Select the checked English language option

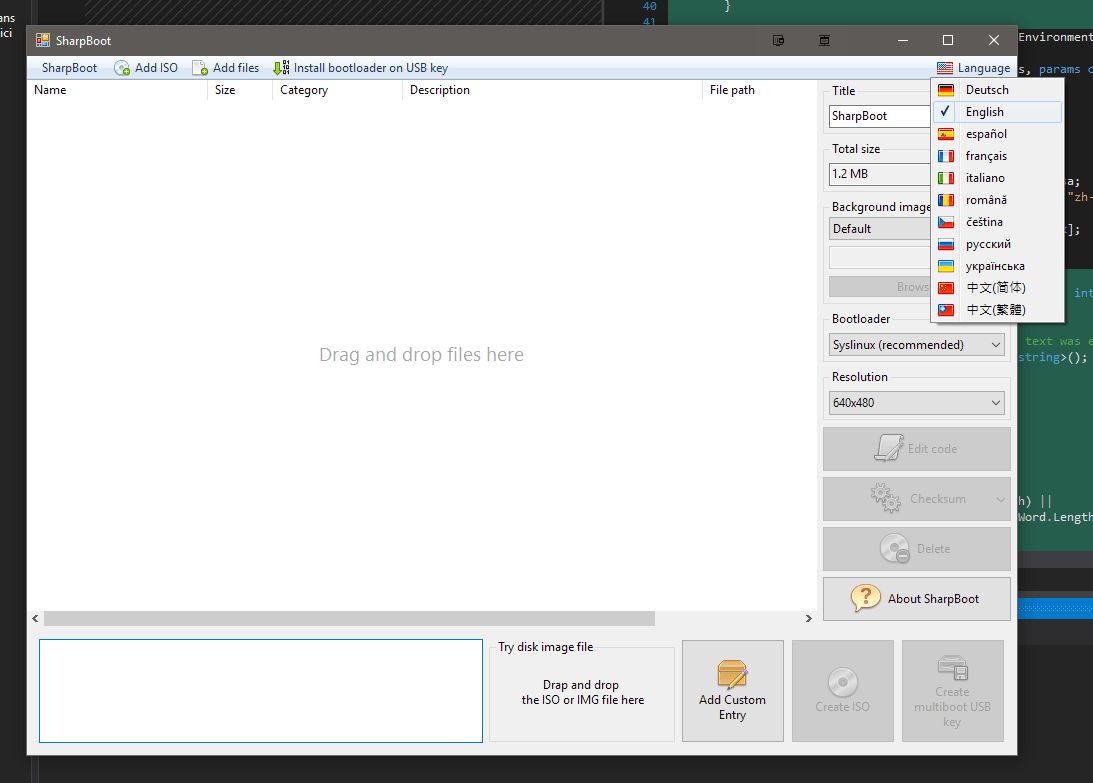click(x=984, y=112)
